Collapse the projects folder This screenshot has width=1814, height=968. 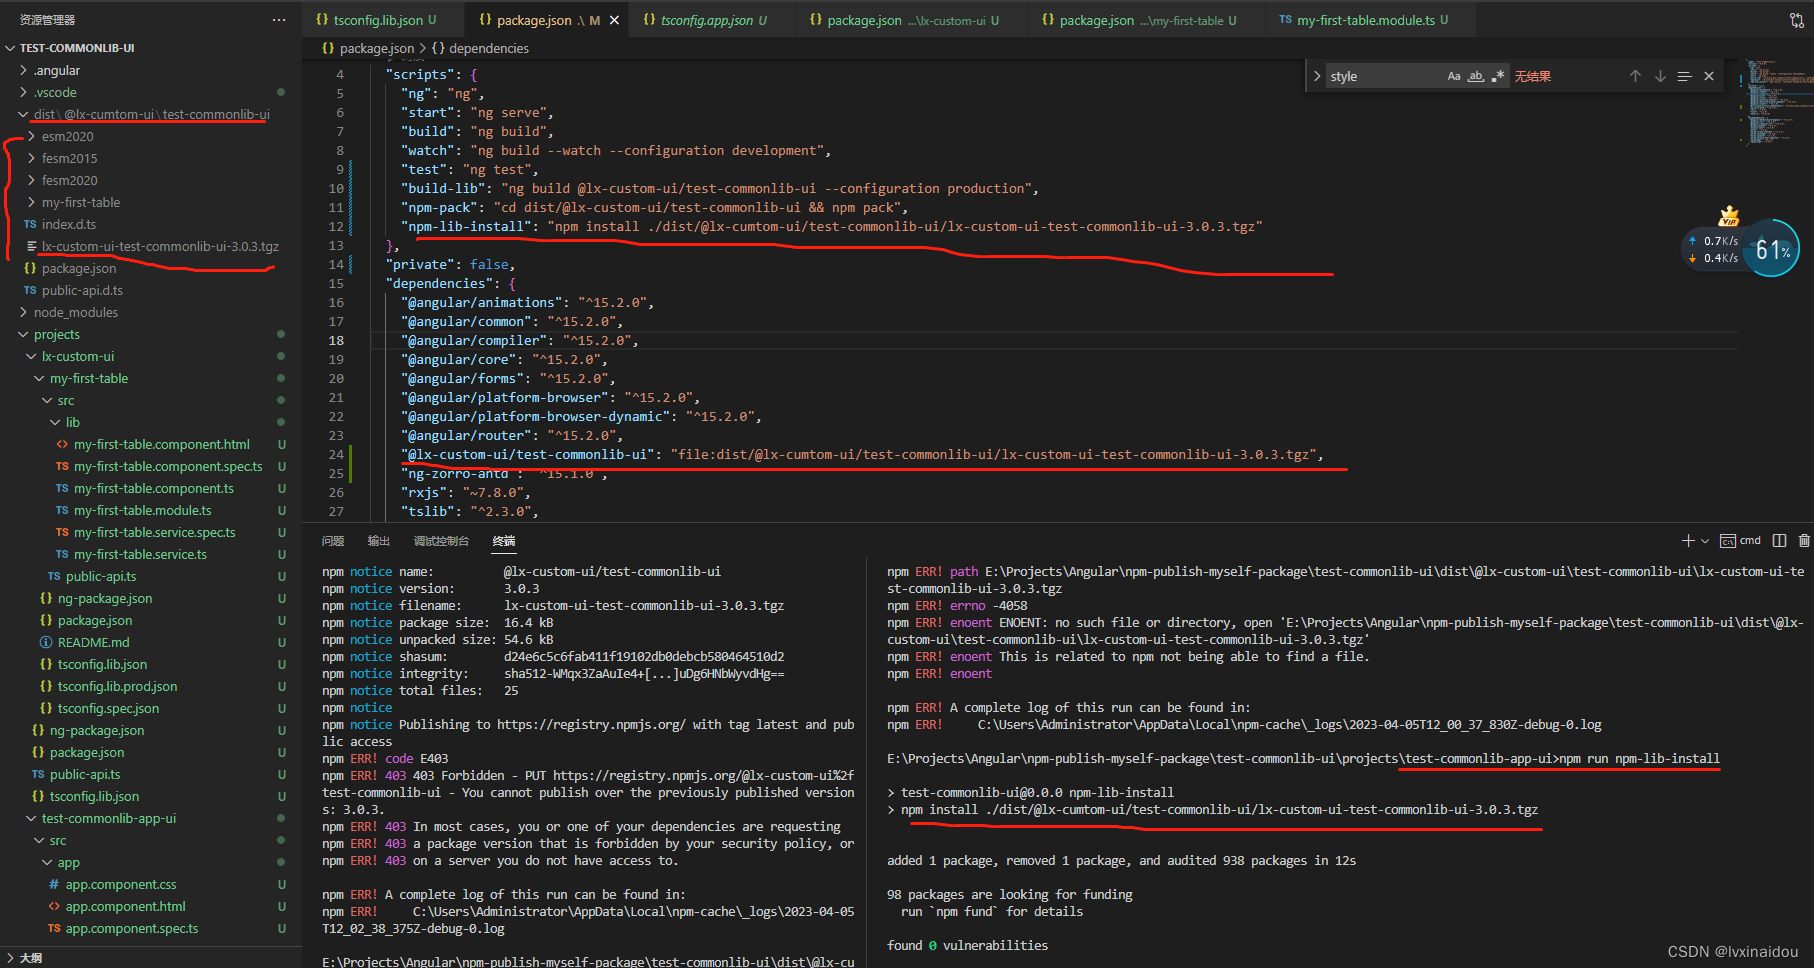[x=24, y=334]
